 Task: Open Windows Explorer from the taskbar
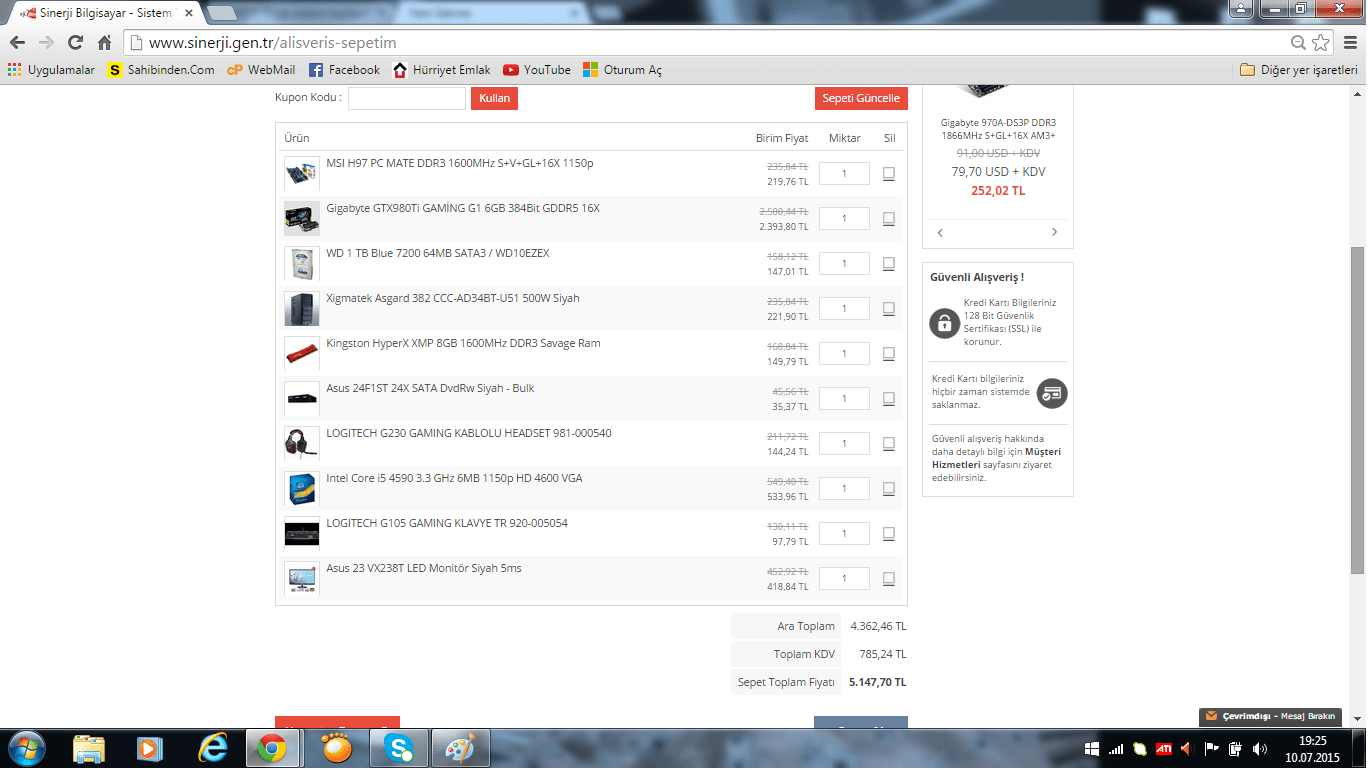[x=88, y=748]
